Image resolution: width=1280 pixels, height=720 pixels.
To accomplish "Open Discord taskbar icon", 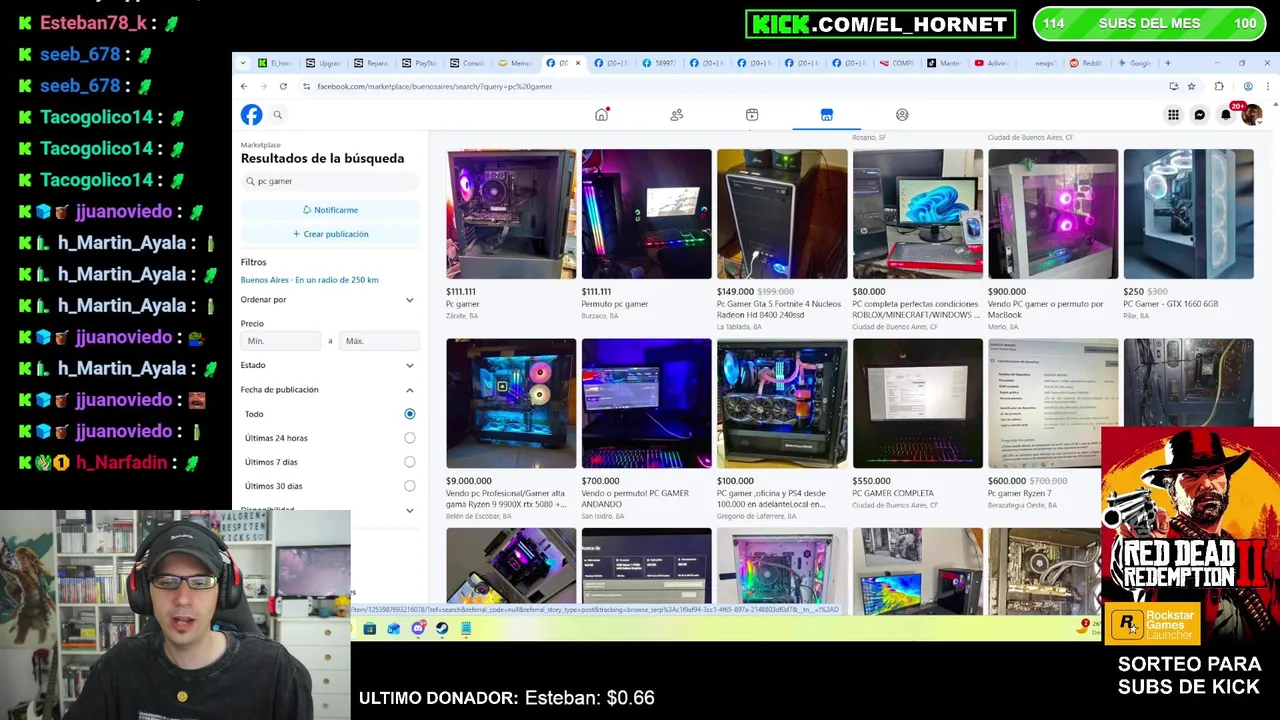I will click(418, 628).
